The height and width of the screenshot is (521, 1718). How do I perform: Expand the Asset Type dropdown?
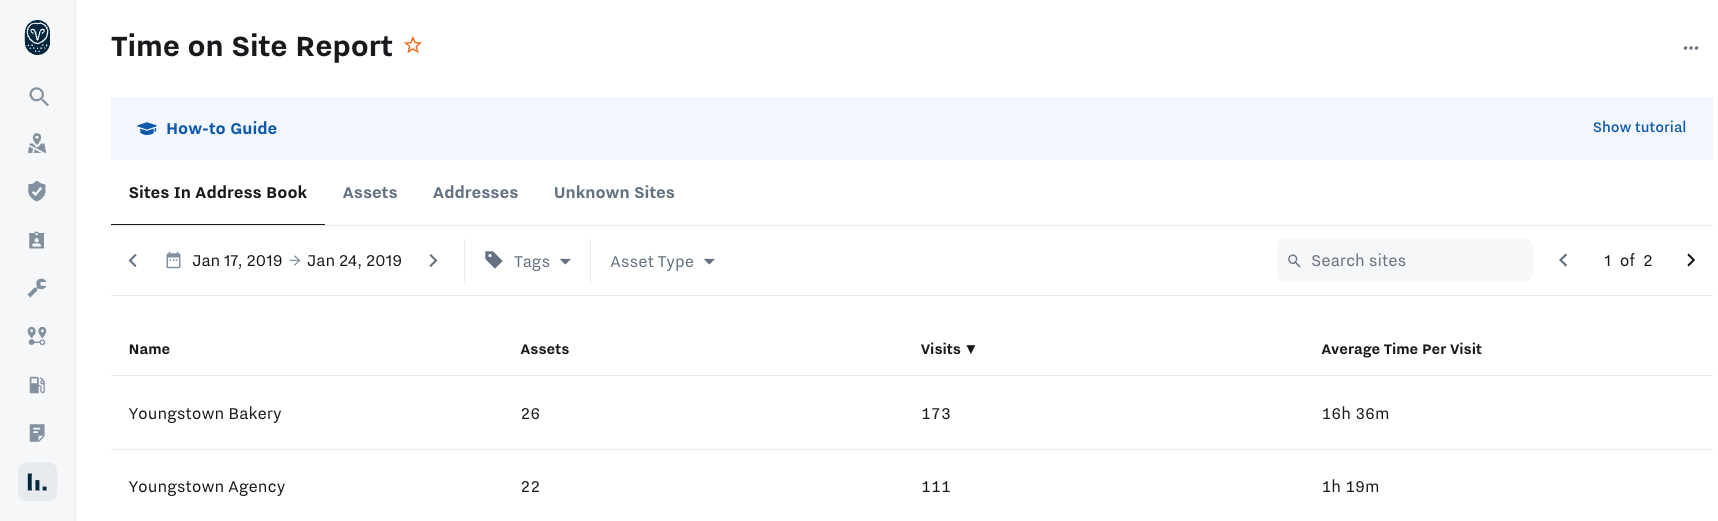[663, 261]
